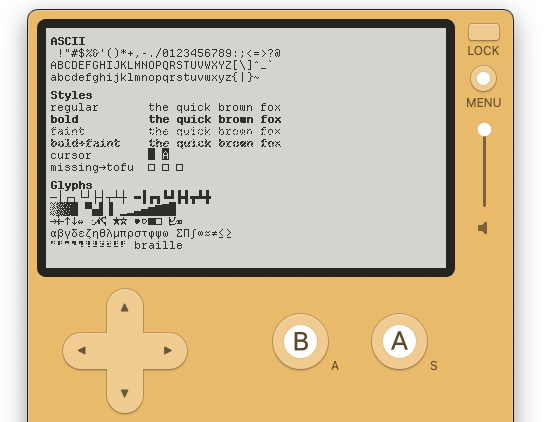Click the 'missing→tofu' label

point(92,167)
